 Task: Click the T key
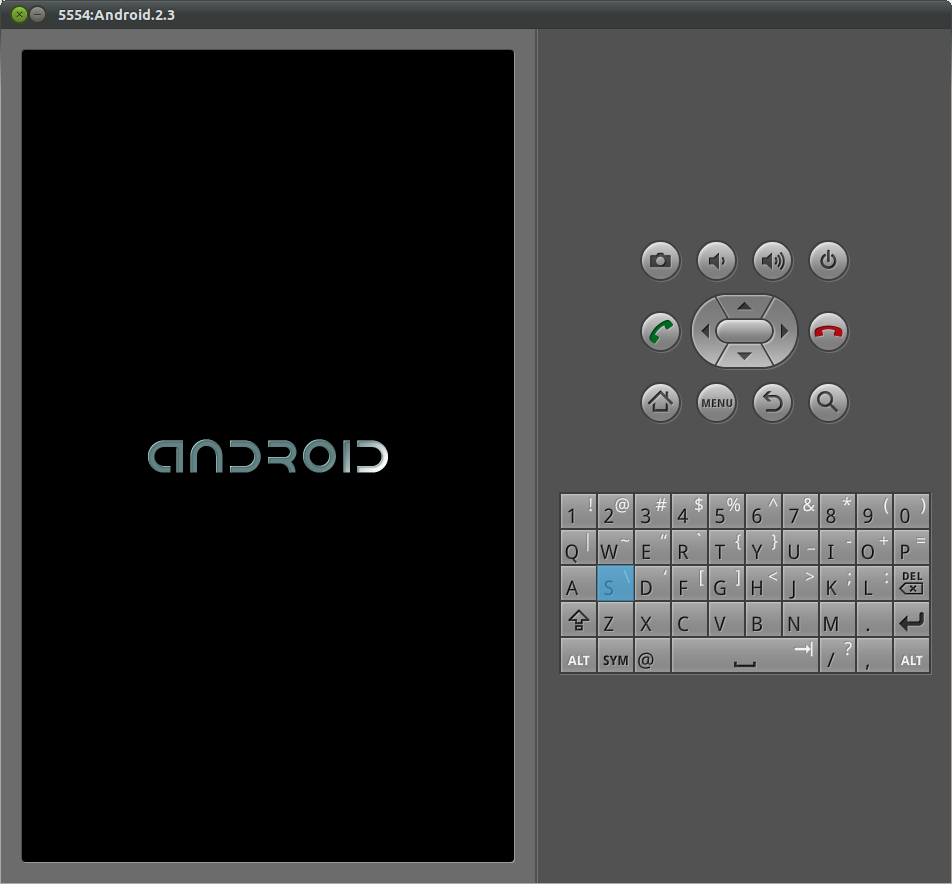[726, 548]
